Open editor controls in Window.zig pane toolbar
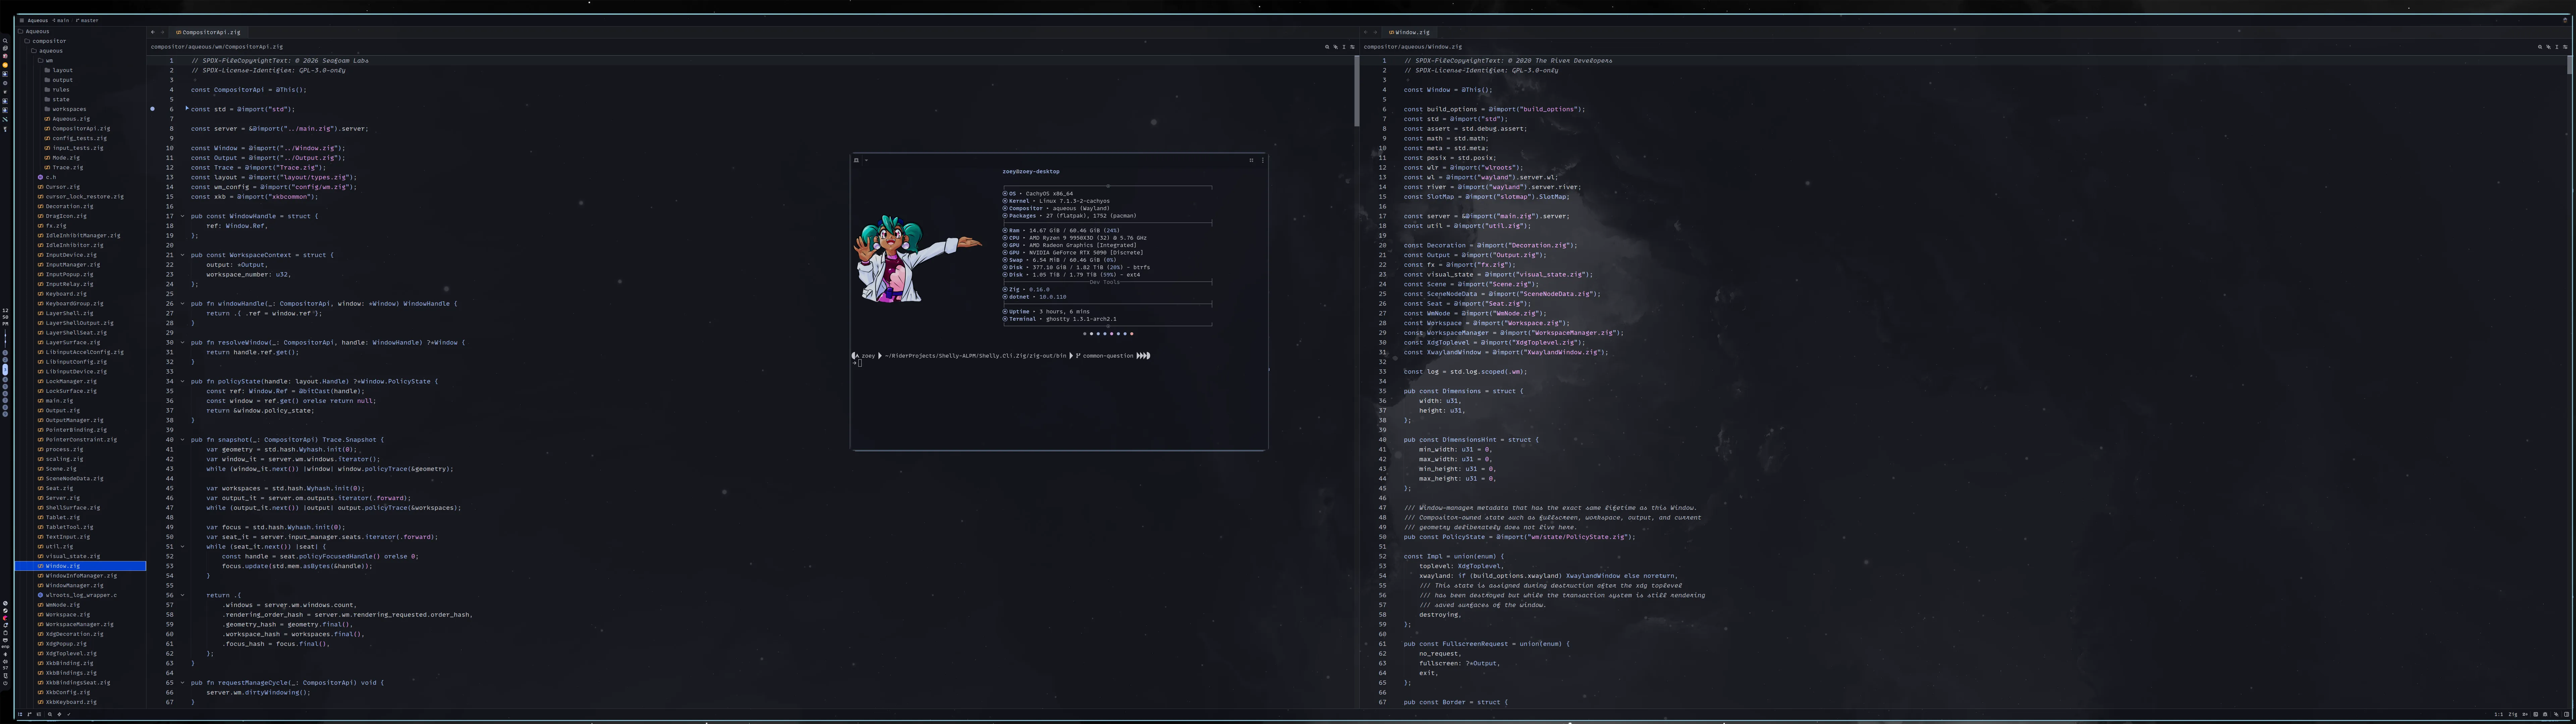 pyautogui.click(x=2565, y=47)
